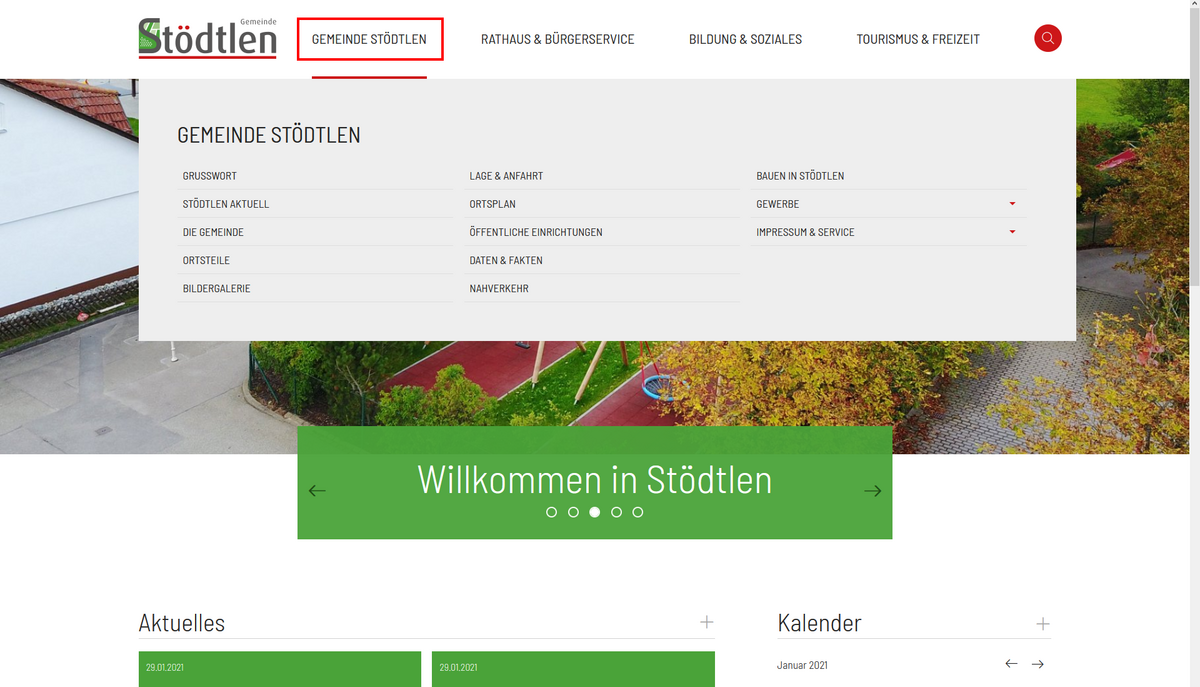Click the Gemeinde Stödtlen logo
The width and height of the screenshot is (1200, 687).
208,38
